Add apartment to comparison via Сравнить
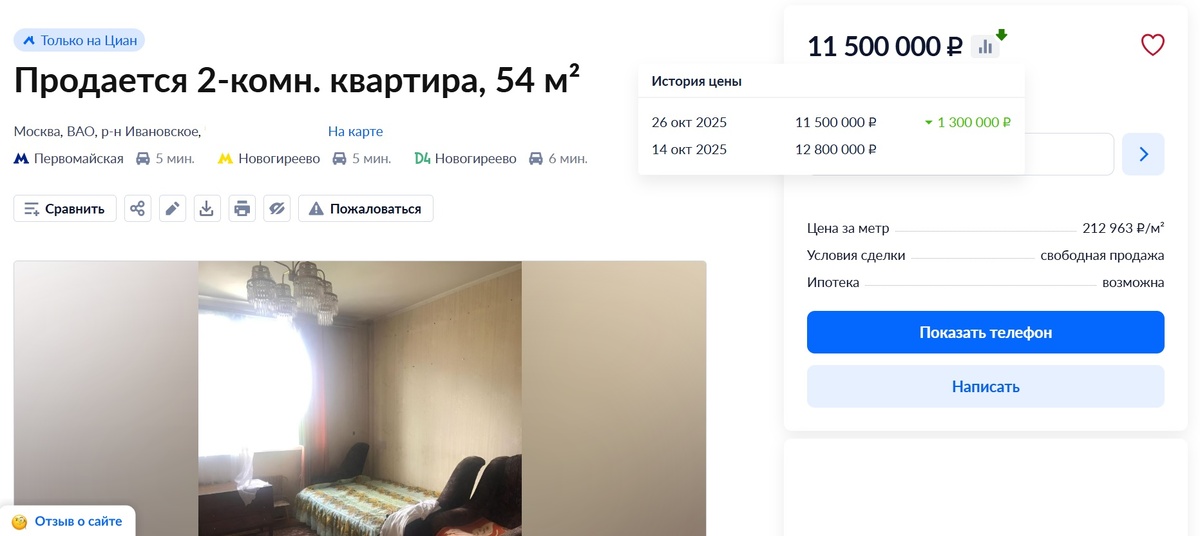The image size is (1200, 536). (65, 209)
